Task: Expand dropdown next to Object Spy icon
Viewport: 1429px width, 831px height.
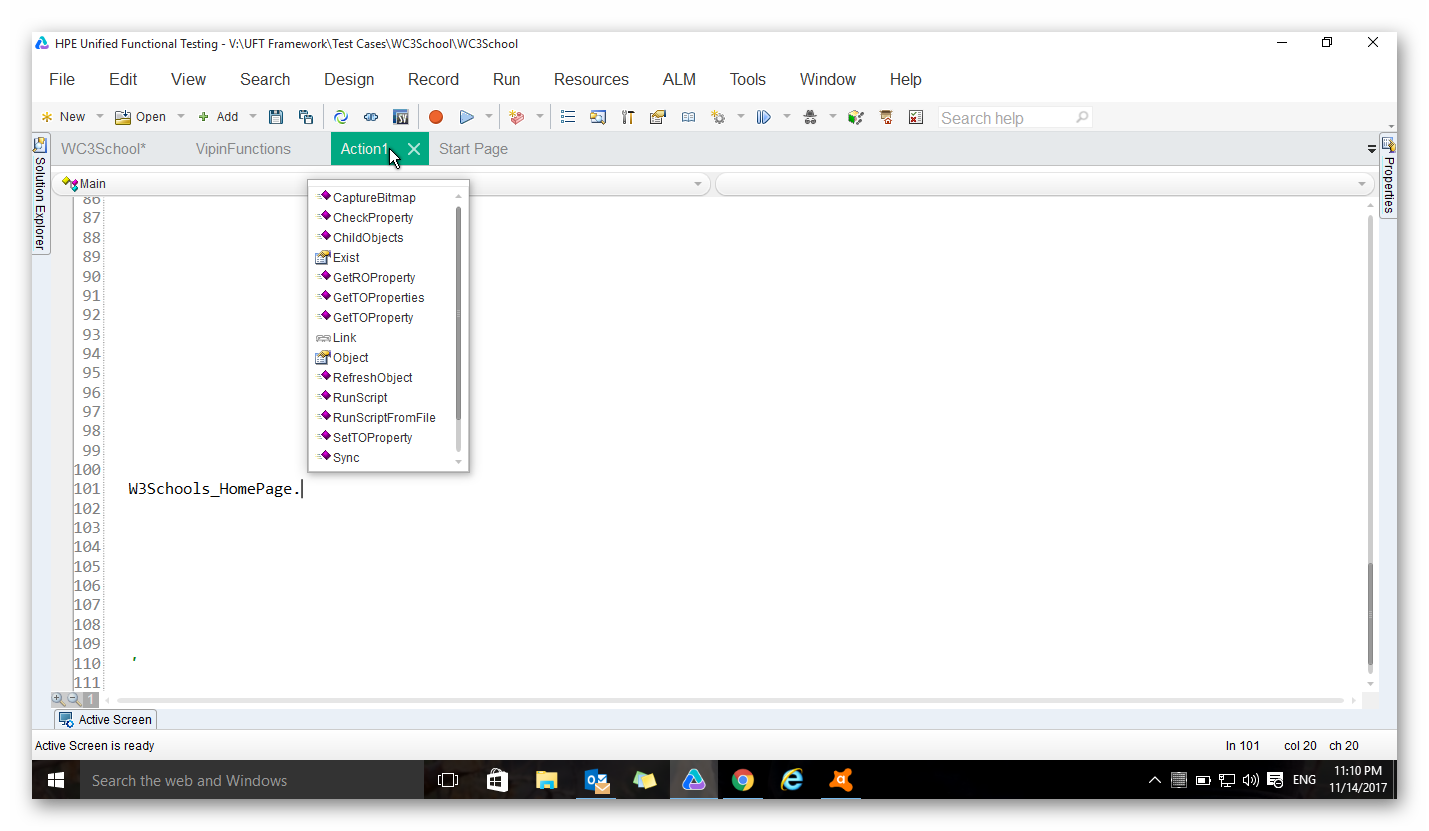Action: click(x=833, y=117)
